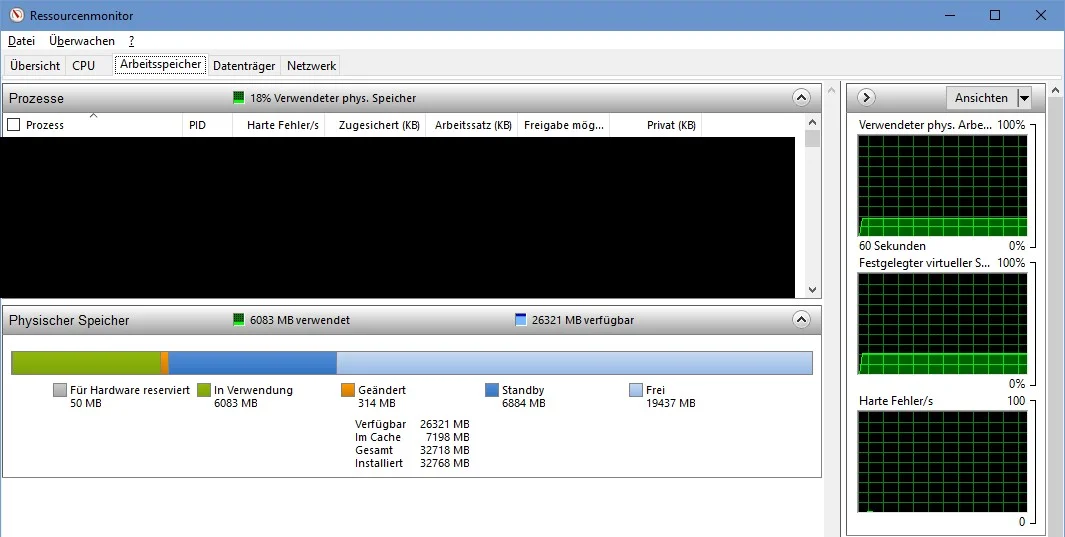Viewport: 1065px width, 537px height.
Task: Click the 6884 MB Standby value
Action: 524,403
